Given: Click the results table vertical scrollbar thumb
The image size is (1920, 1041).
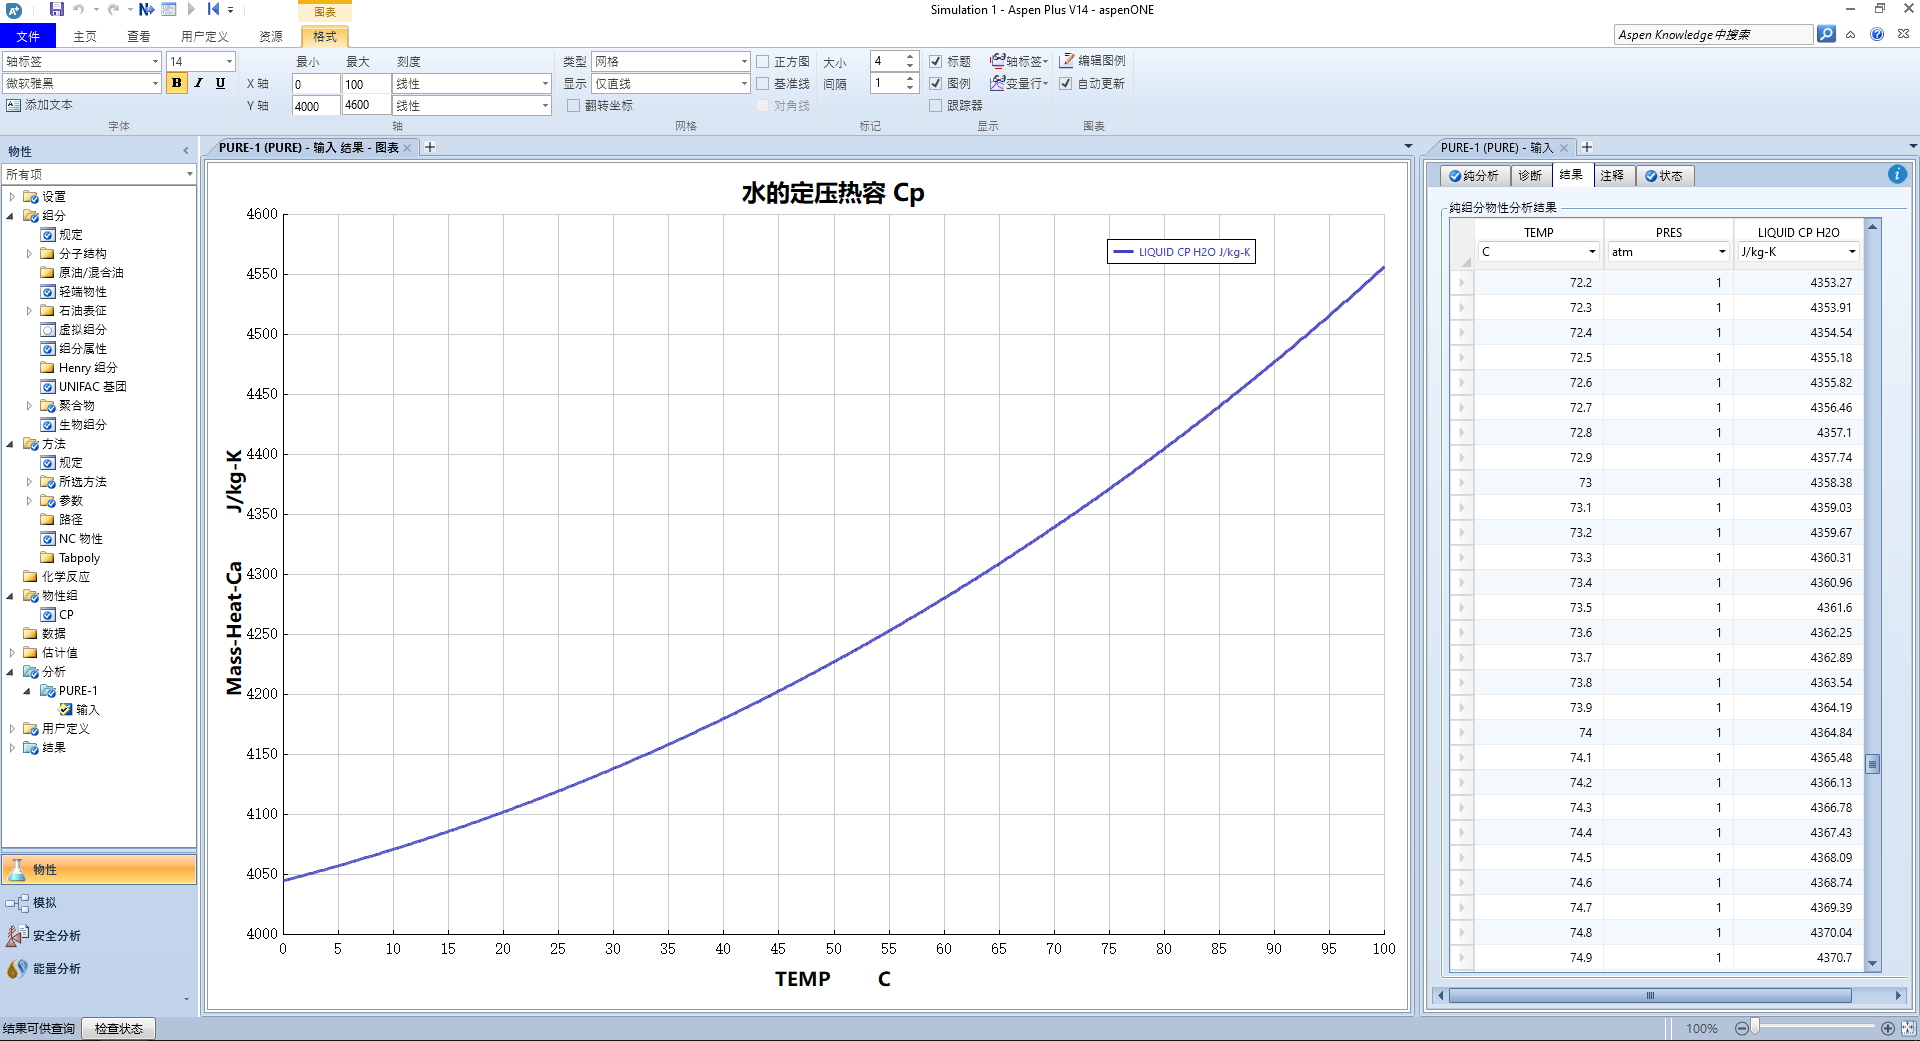Looking at the screenshot, I should [x=1872, y=764].
